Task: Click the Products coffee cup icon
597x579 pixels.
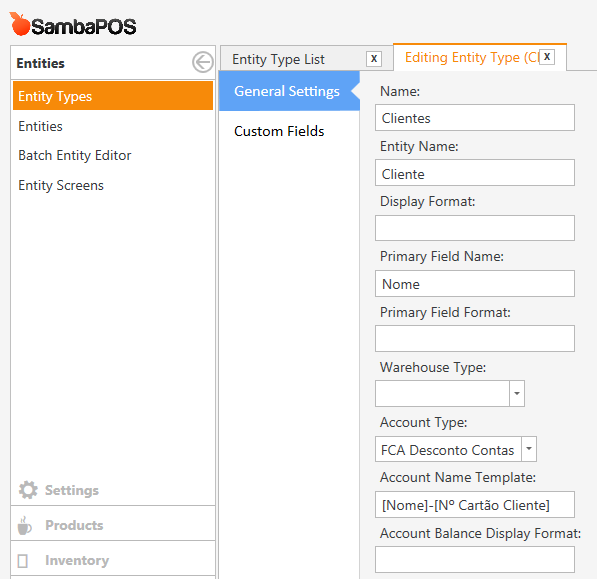Action: click(x=25, y=526)
